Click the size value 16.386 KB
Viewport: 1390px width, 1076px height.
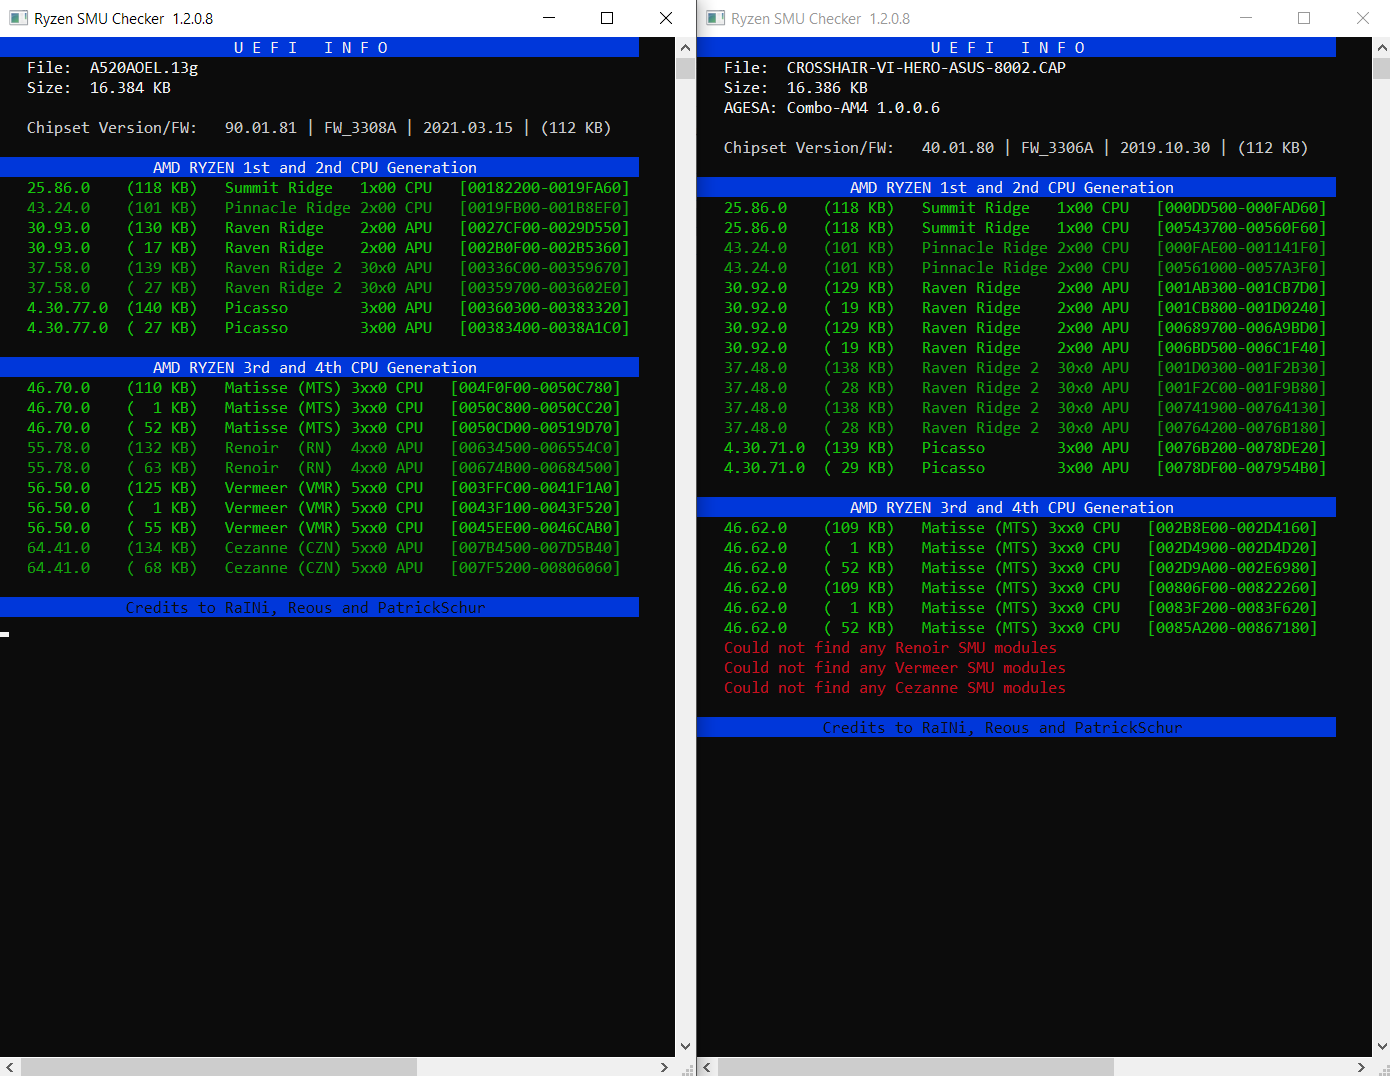(827, 88)
